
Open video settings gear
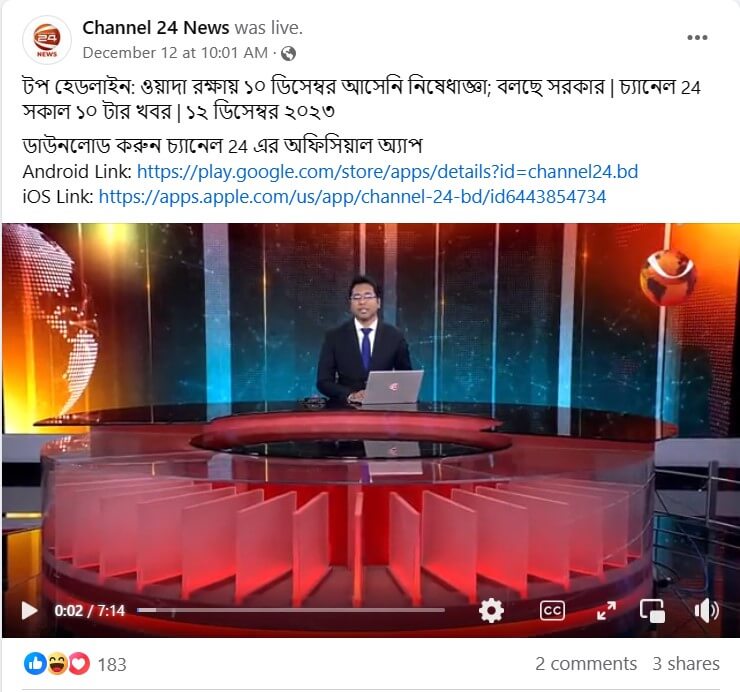click(x=491, y=610)
